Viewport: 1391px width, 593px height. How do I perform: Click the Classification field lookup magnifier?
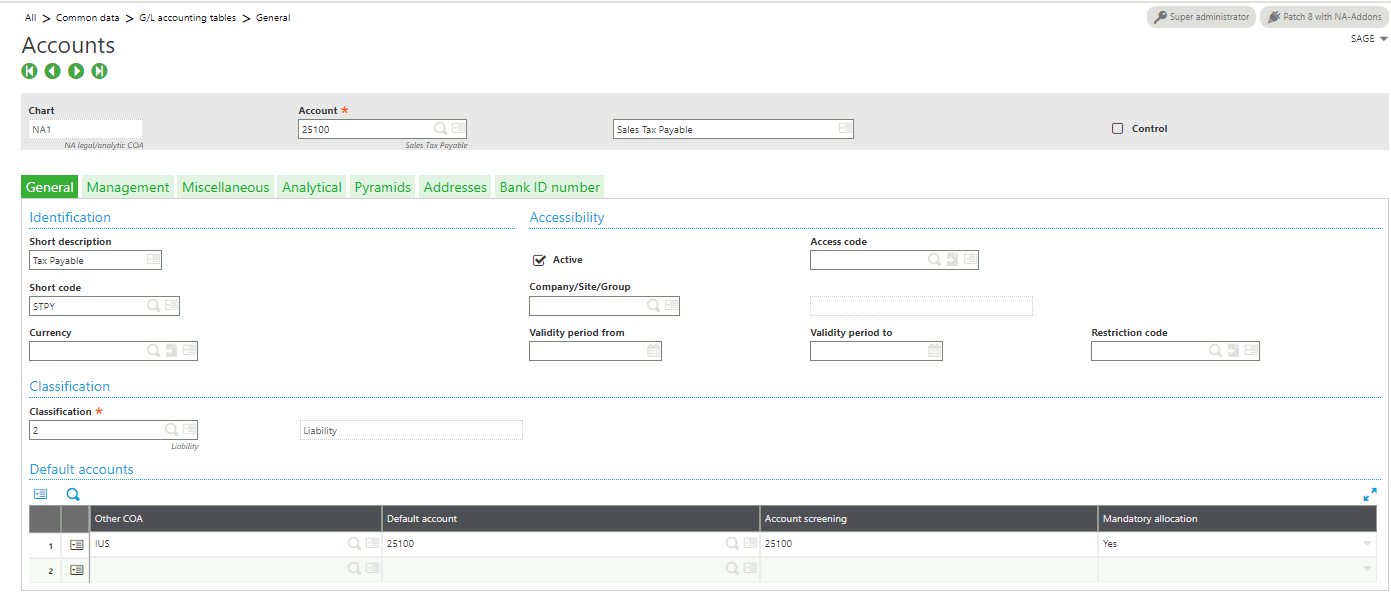pos(171,430)
